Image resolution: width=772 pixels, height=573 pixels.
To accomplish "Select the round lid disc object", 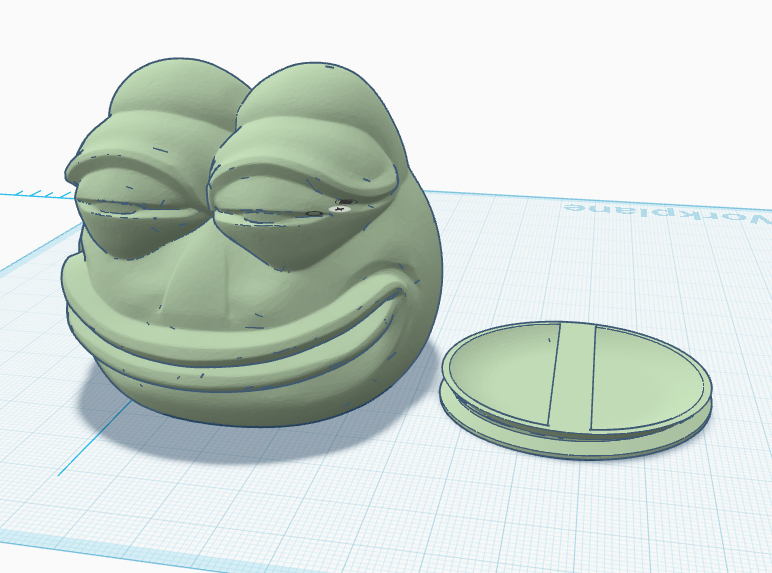I will (x=576, y=390).
